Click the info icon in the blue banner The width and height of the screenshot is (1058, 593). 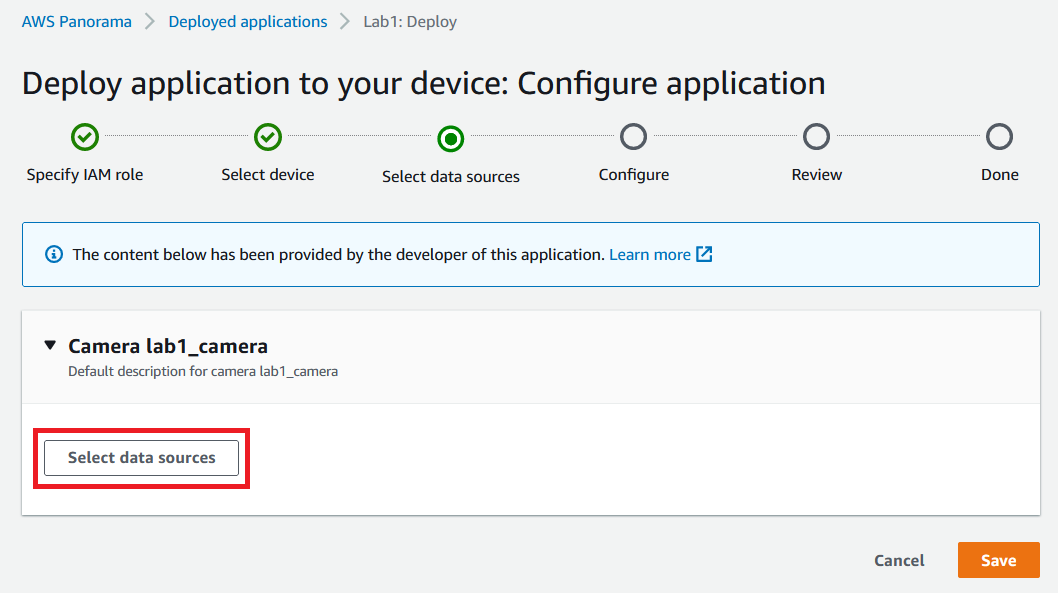click(x=54, y=254)
